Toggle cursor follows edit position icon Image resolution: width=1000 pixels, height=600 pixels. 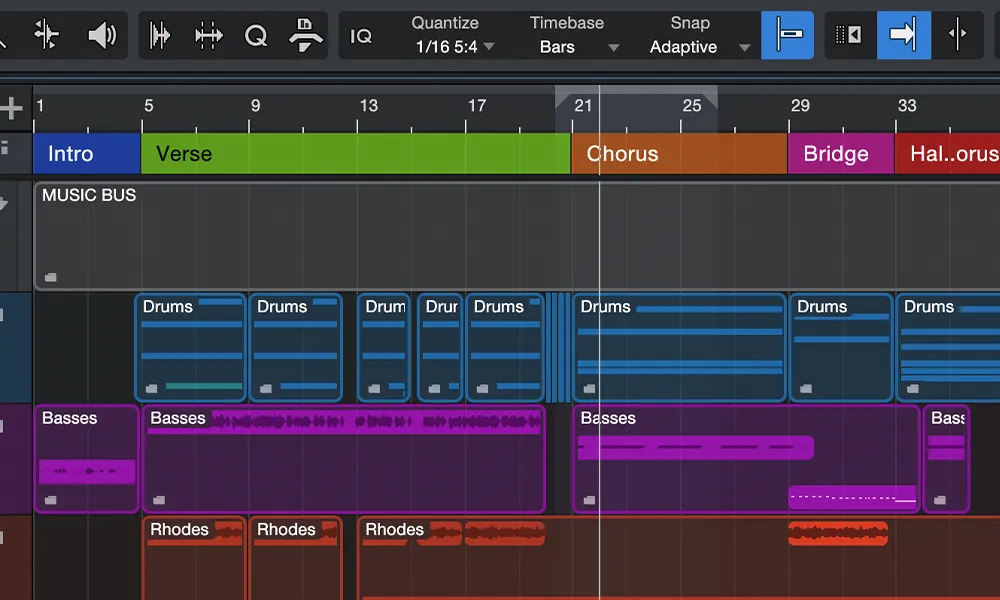coord(957,35)
